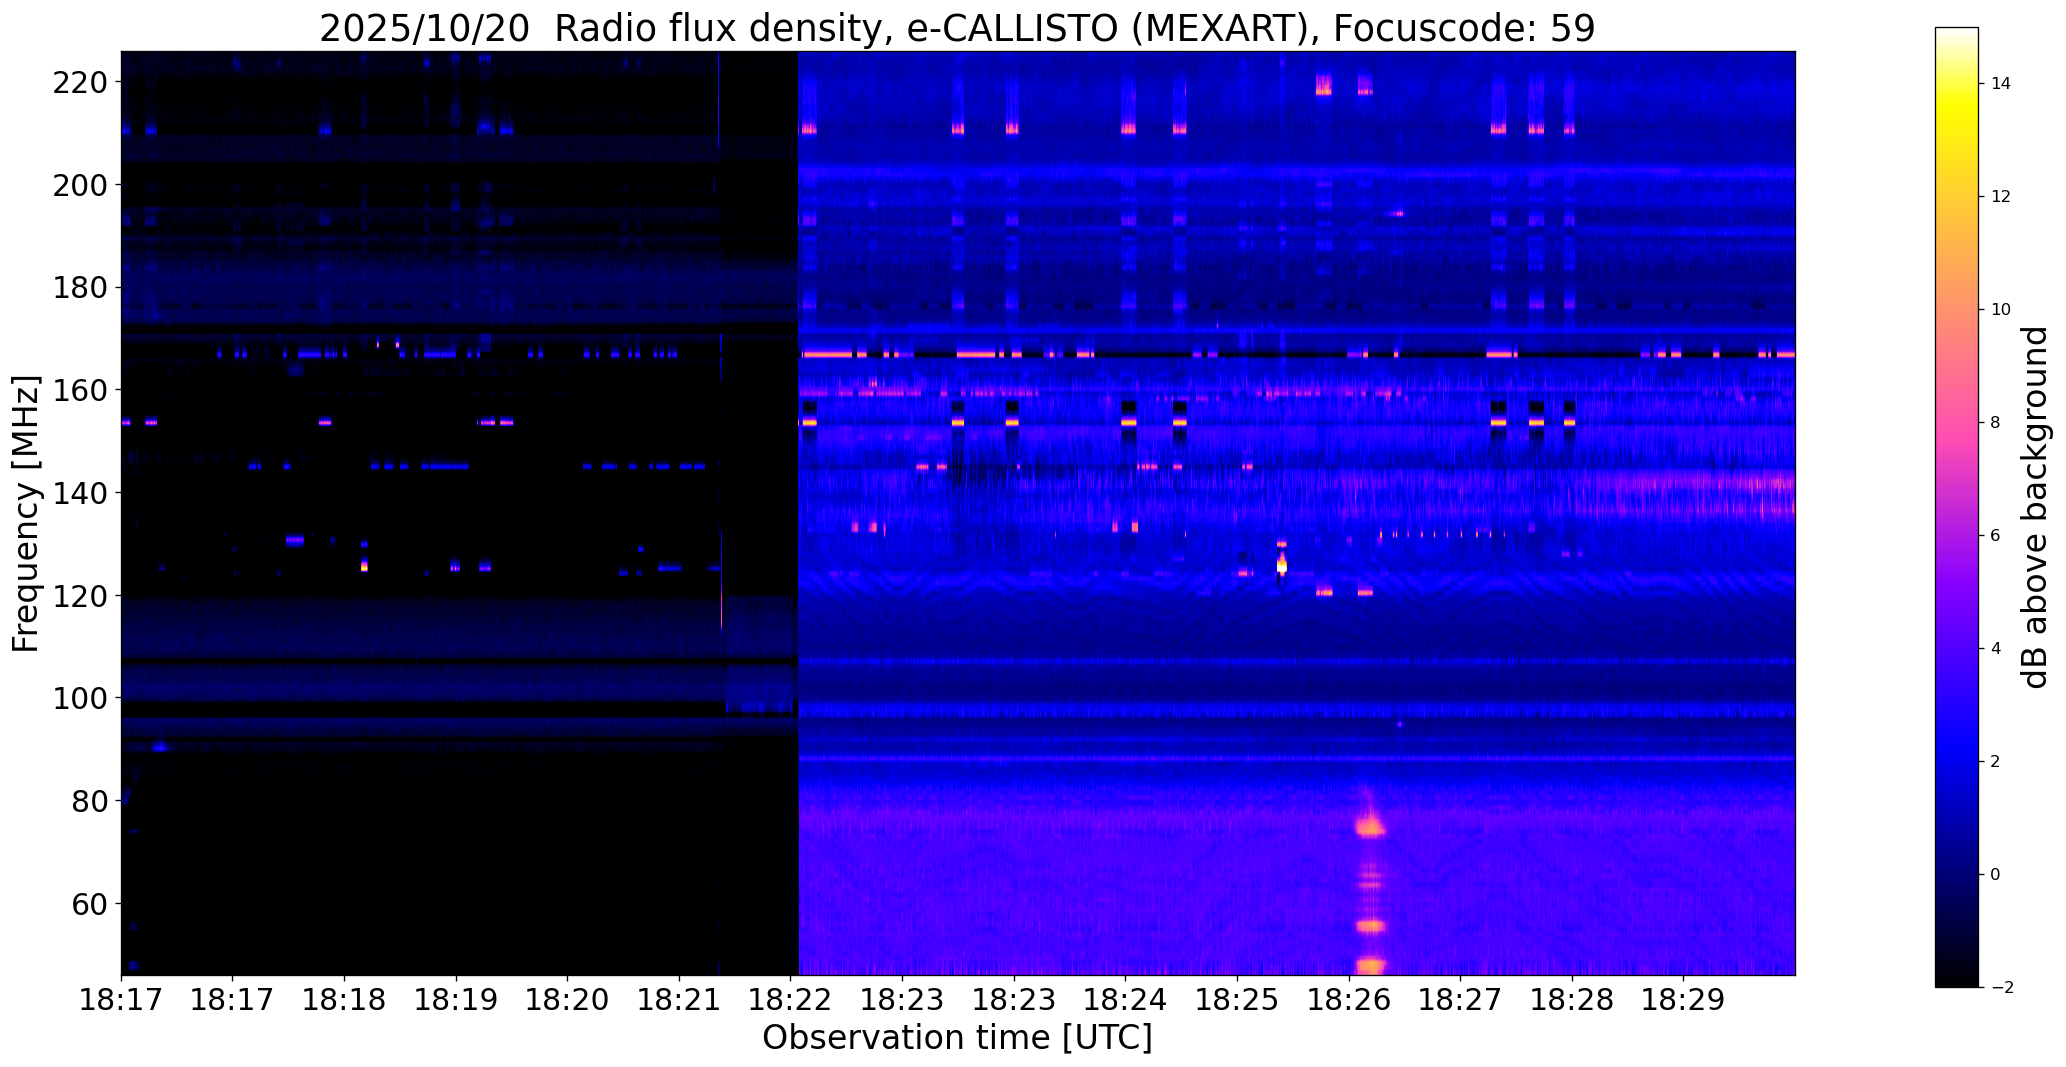The height and width of the screenshot is (1067, 2066).
Task: Click the colorbar tick label −2
Action: [2001, 988]
